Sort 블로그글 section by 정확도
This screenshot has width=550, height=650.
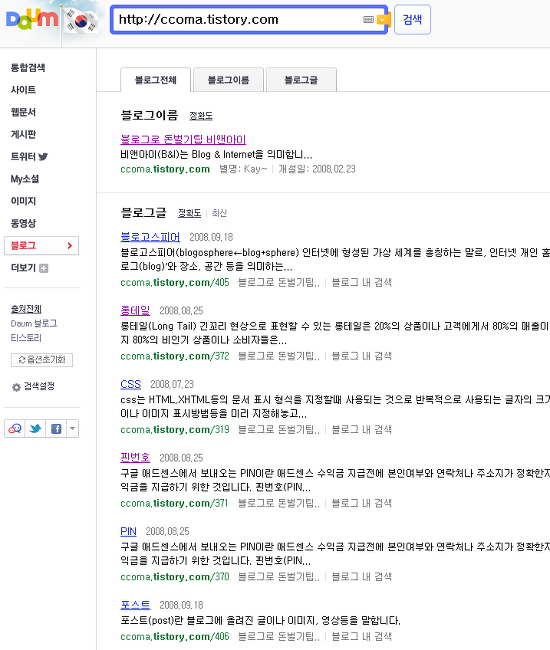click(189, 213)
